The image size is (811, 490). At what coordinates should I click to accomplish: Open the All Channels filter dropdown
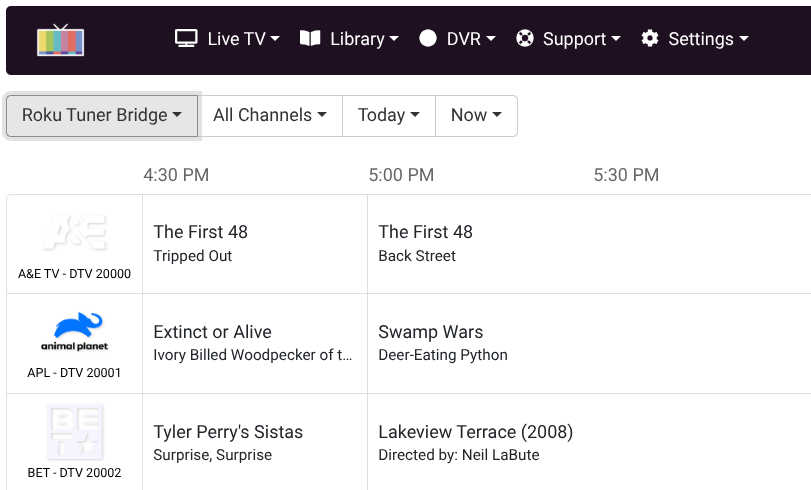click(270, 116)
